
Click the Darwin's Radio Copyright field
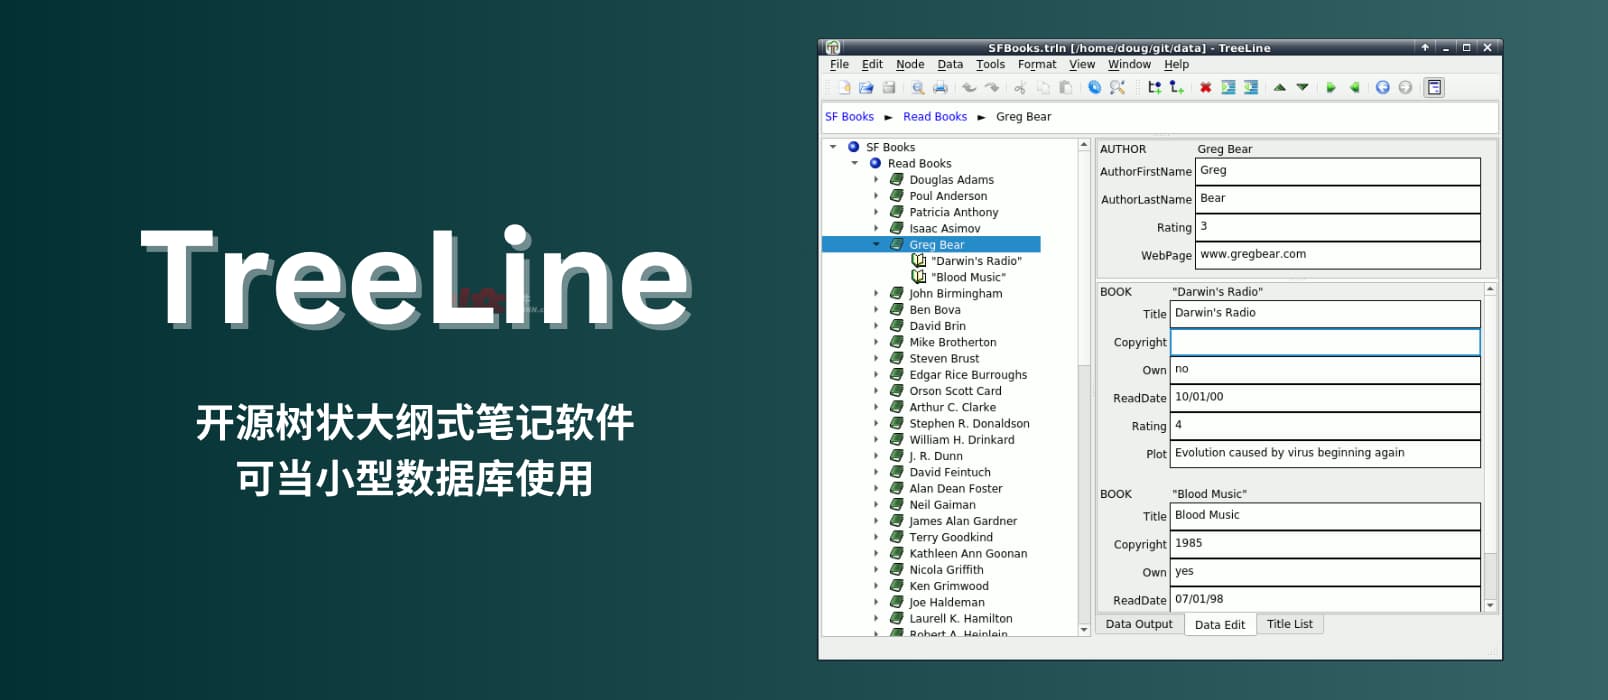click(1324, 342)
